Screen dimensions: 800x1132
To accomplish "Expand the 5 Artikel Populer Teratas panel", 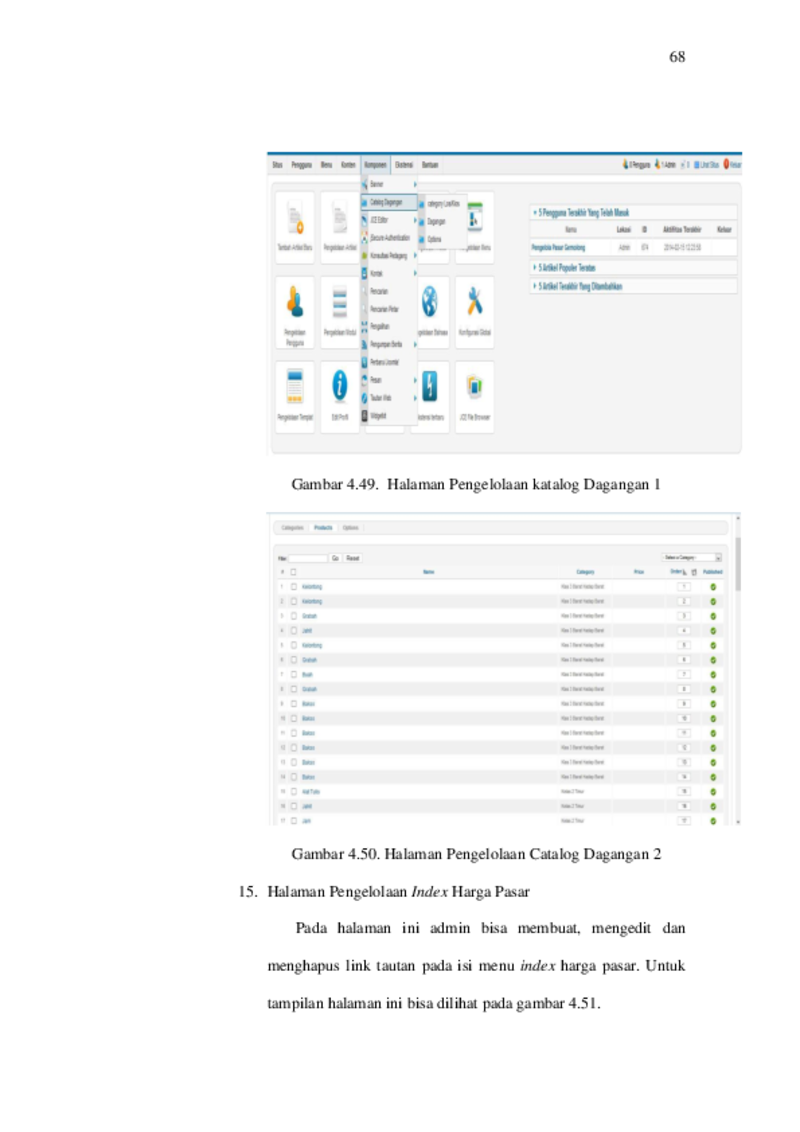I will [x=633, y=267].
